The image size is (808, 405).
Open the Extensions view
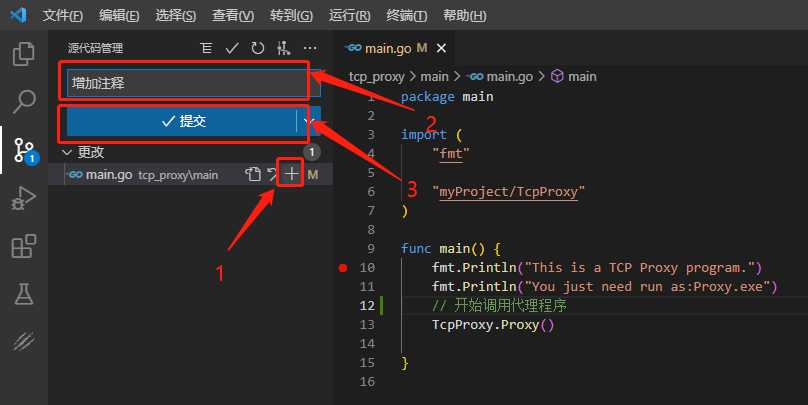[x=24, y=246]
